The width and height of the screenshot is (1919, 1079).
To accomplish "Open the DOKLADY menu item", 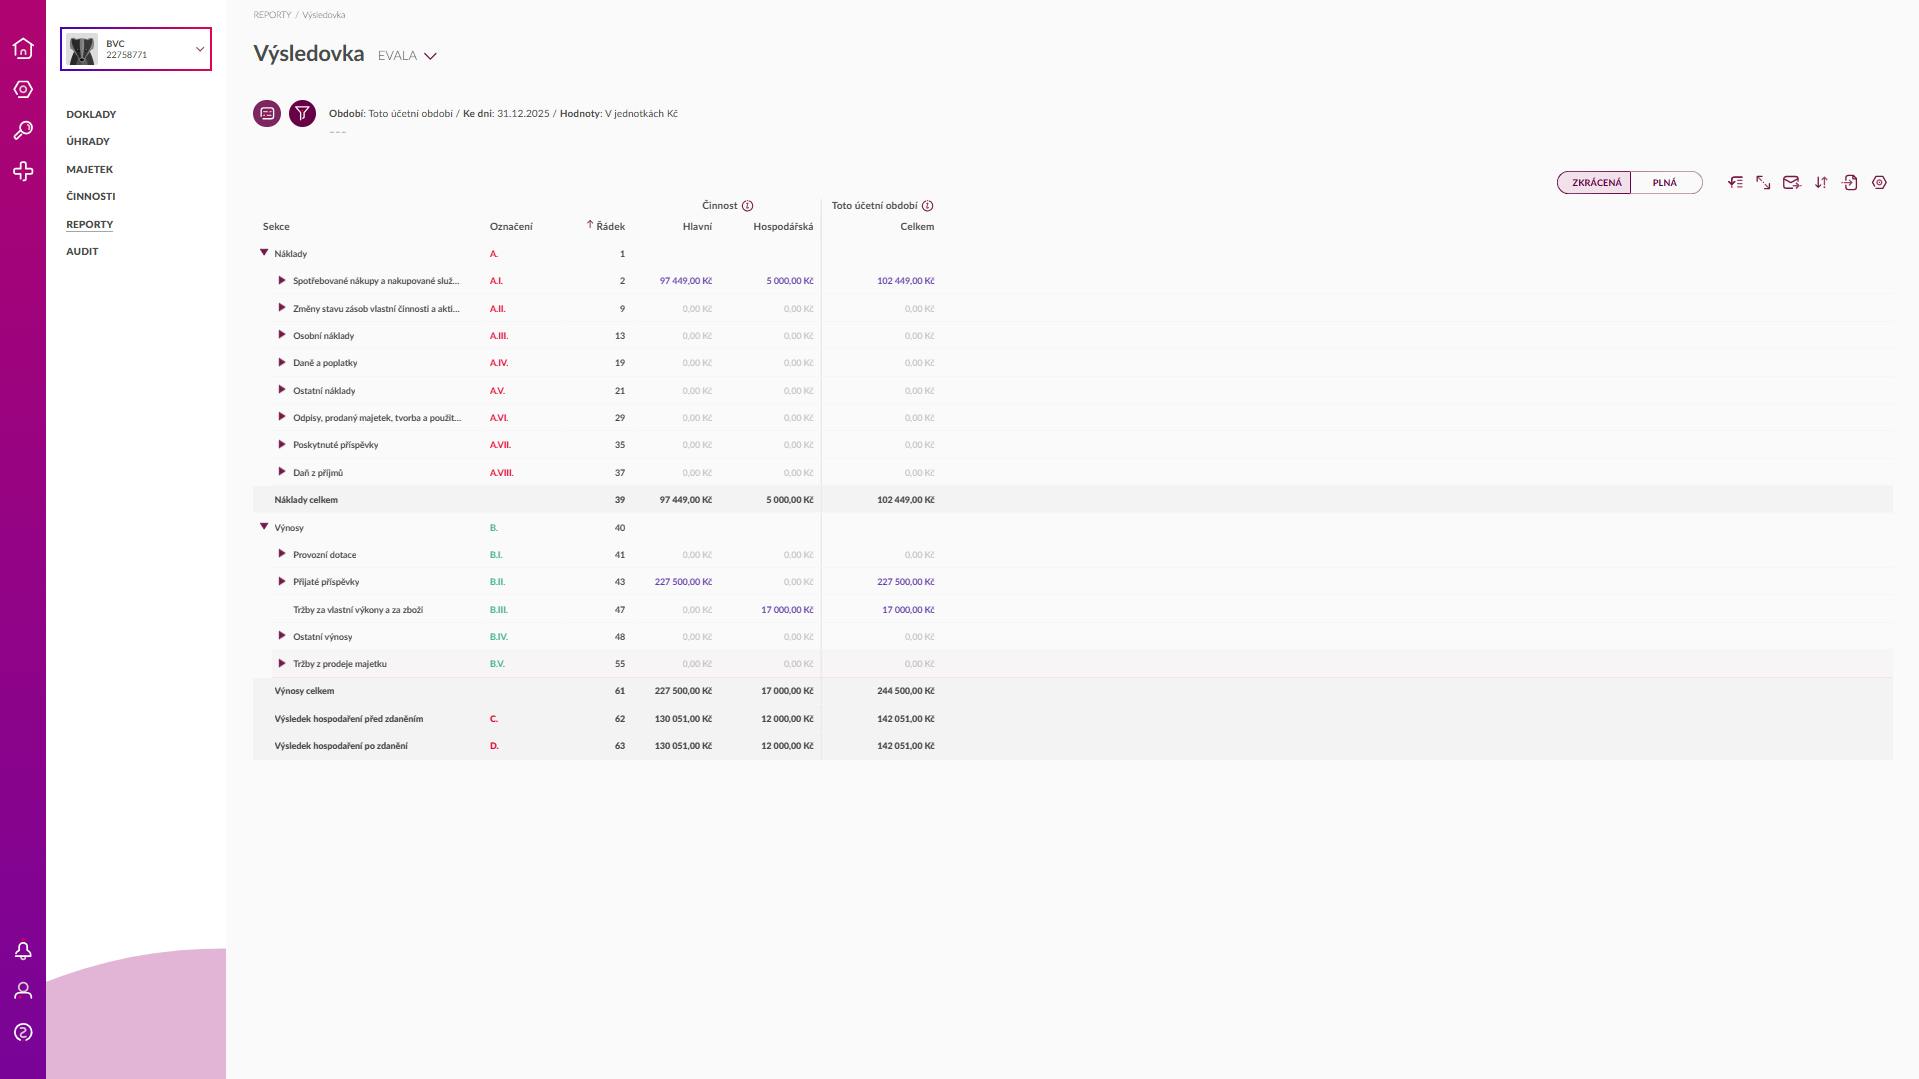I will coord(91,114).
